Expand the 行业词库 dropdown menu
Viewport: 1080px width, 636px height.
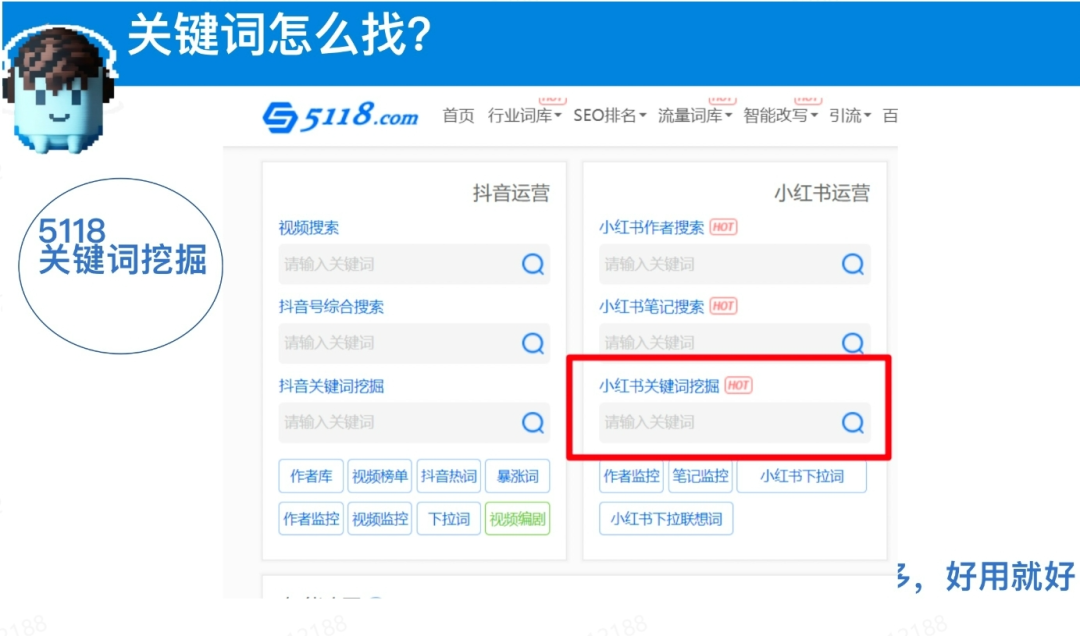click(524, 116)
